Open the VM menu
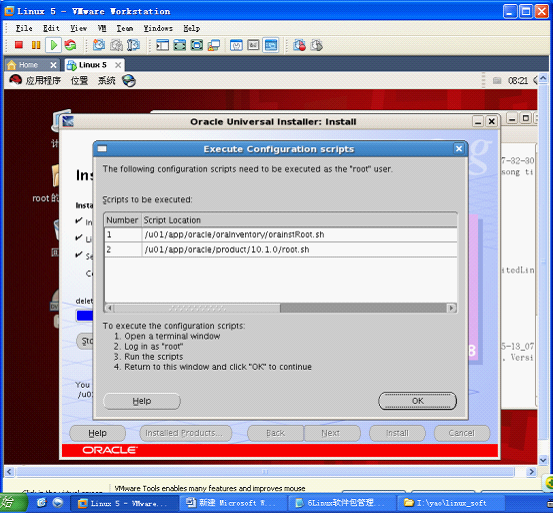This screenshot has width=554, height=513. click(102, 28)
